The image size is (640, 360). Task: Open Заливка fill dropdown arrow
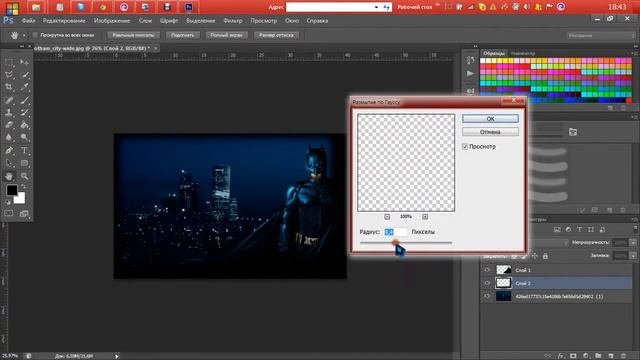pos(633,256)
